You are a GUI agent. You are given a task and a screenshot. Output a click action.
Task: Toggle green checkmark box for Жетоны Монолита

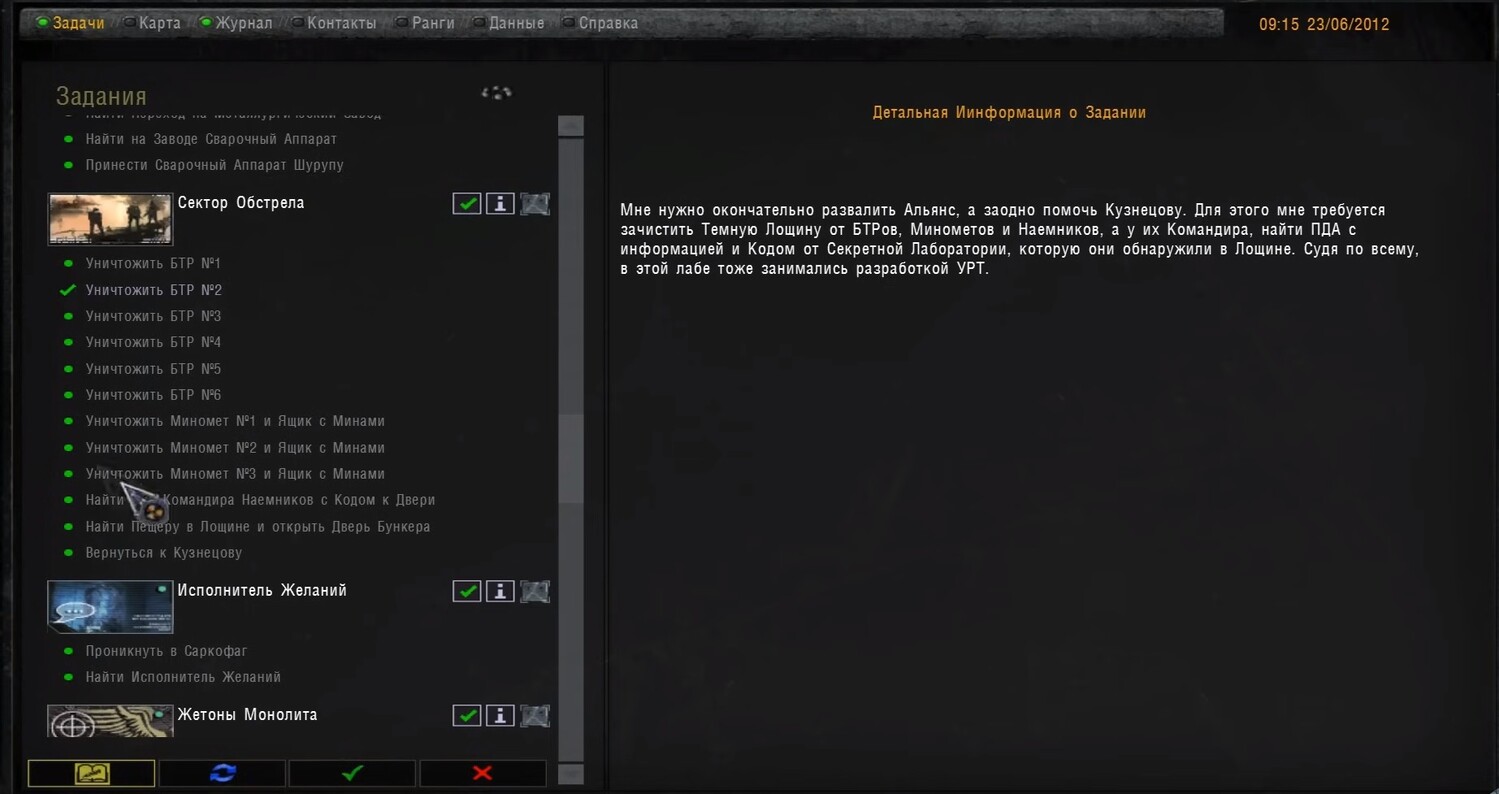point(467,716)
